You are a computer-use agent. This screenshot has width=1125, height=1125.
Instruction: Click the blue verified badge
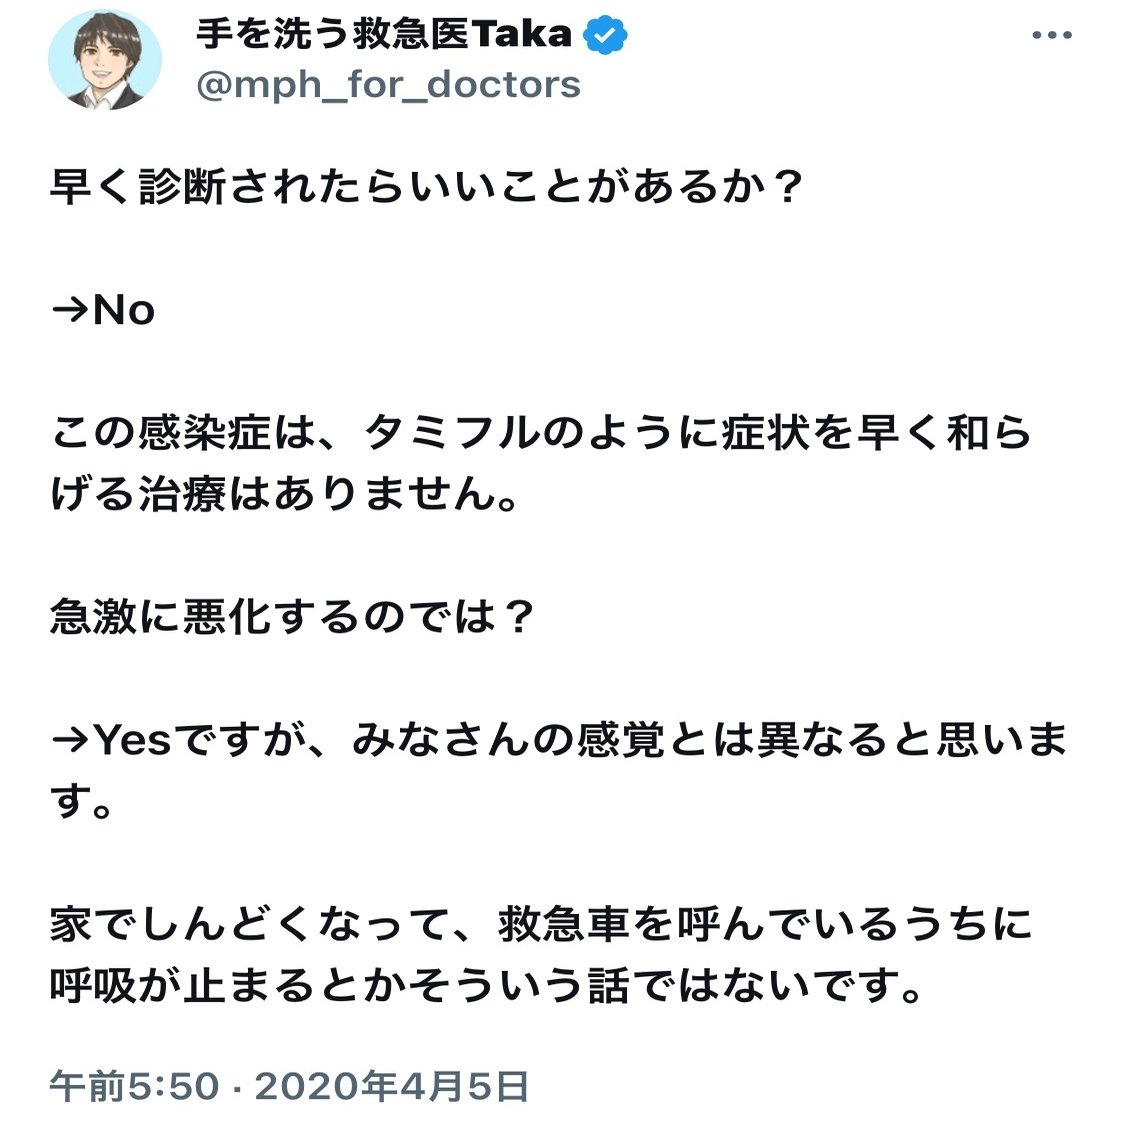605,34
